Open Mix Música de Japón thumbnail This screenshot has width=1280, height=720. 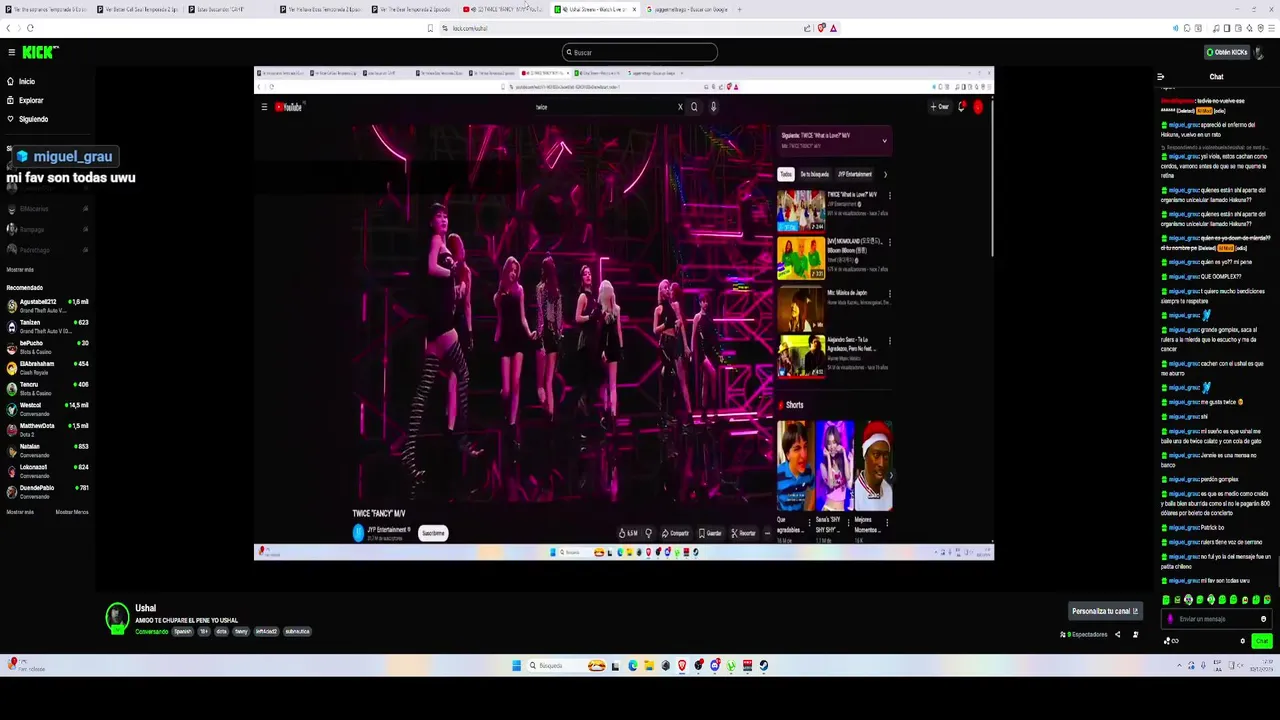[801, 308]
